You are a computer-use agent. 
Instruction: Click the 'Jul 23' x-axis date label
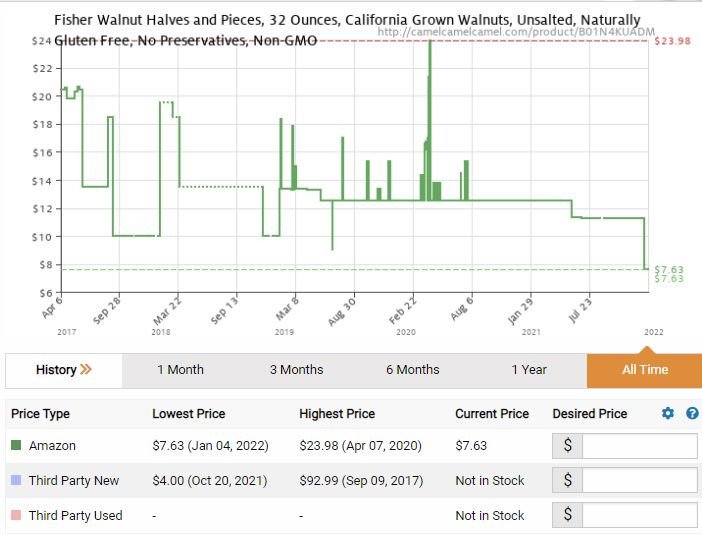click(580, 309)
